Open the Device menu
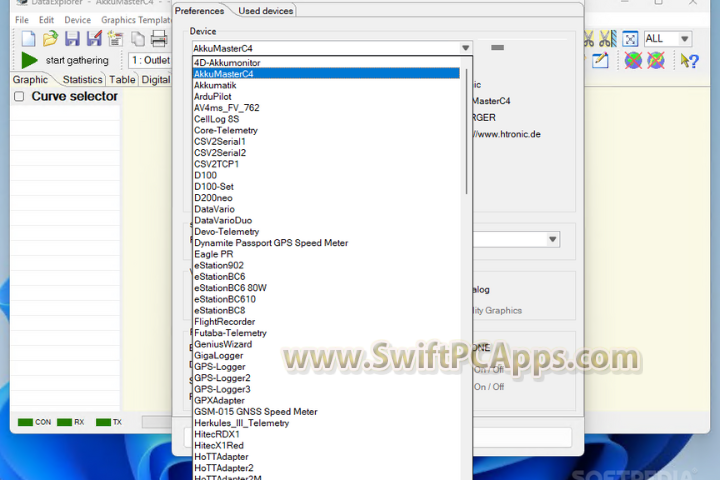This screenshot has width=720, height=480. tap(77, 20)
